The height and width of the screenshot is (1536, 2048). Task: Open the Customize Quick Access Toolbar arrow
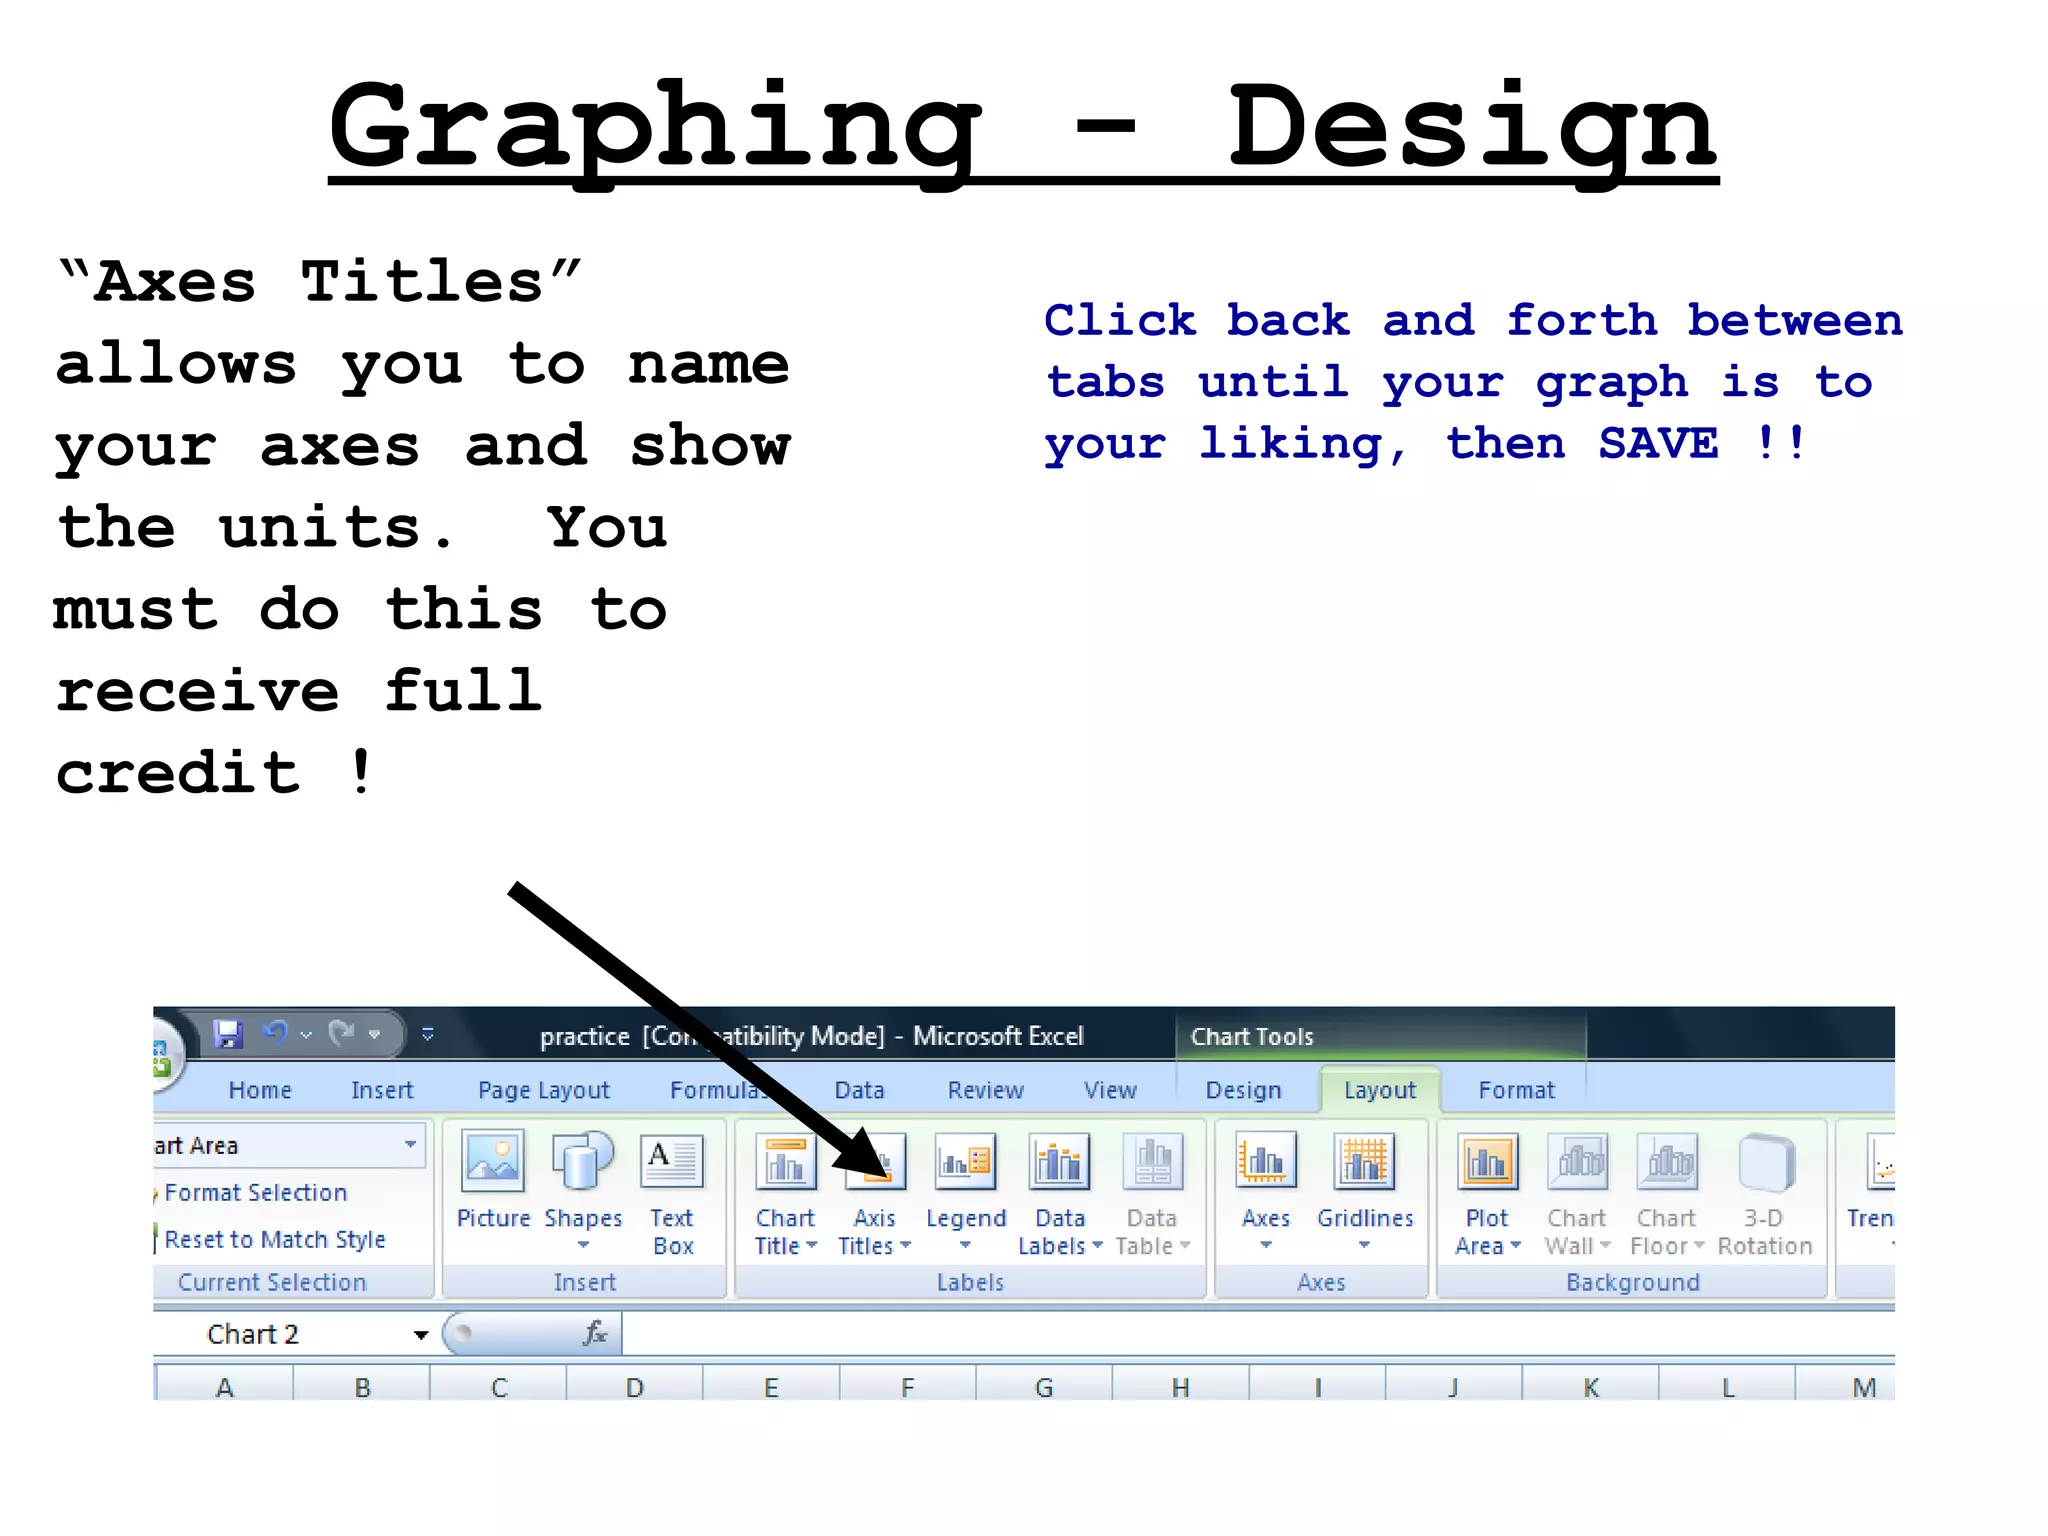427,1034
